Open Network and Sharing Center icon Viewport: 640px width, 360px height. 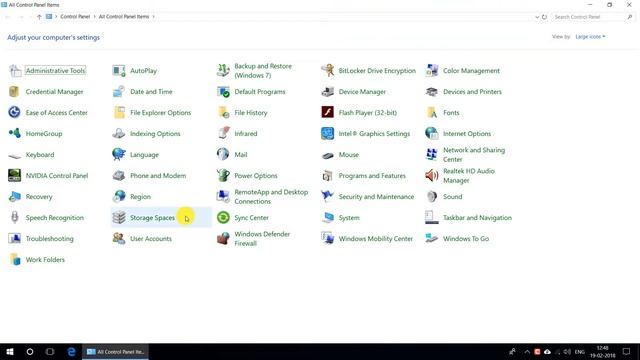point(432,155)
